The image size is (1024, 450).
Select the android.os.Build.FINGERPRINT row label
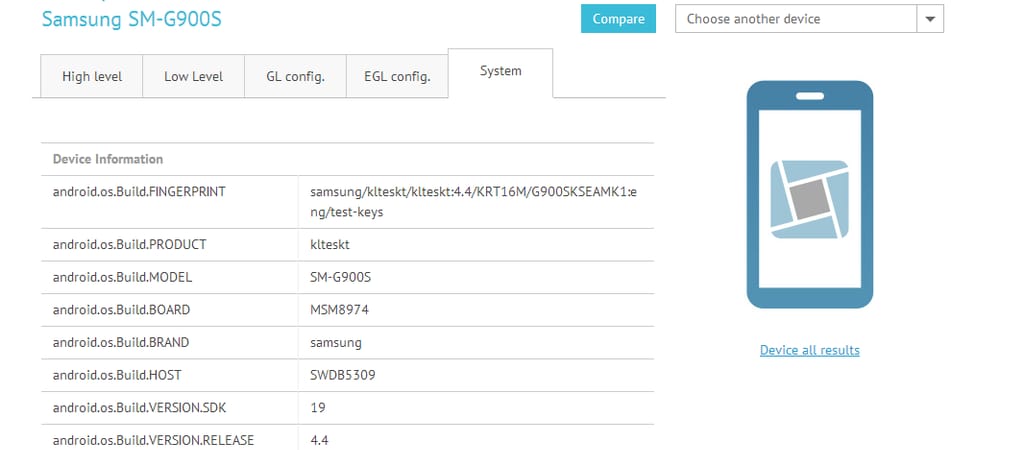coord(139,191)
